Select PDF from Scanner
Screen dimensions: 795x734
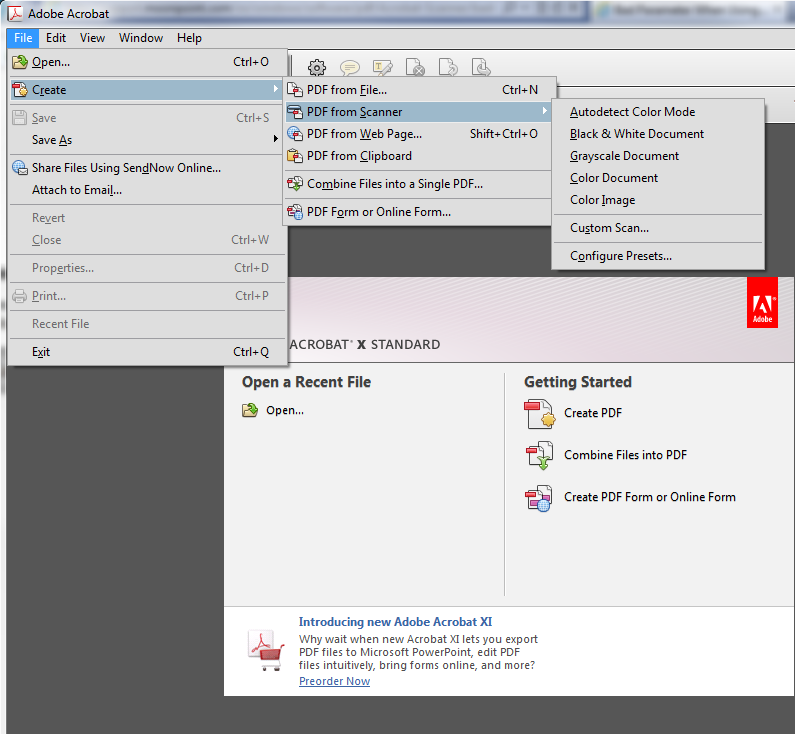click(418, 112)
